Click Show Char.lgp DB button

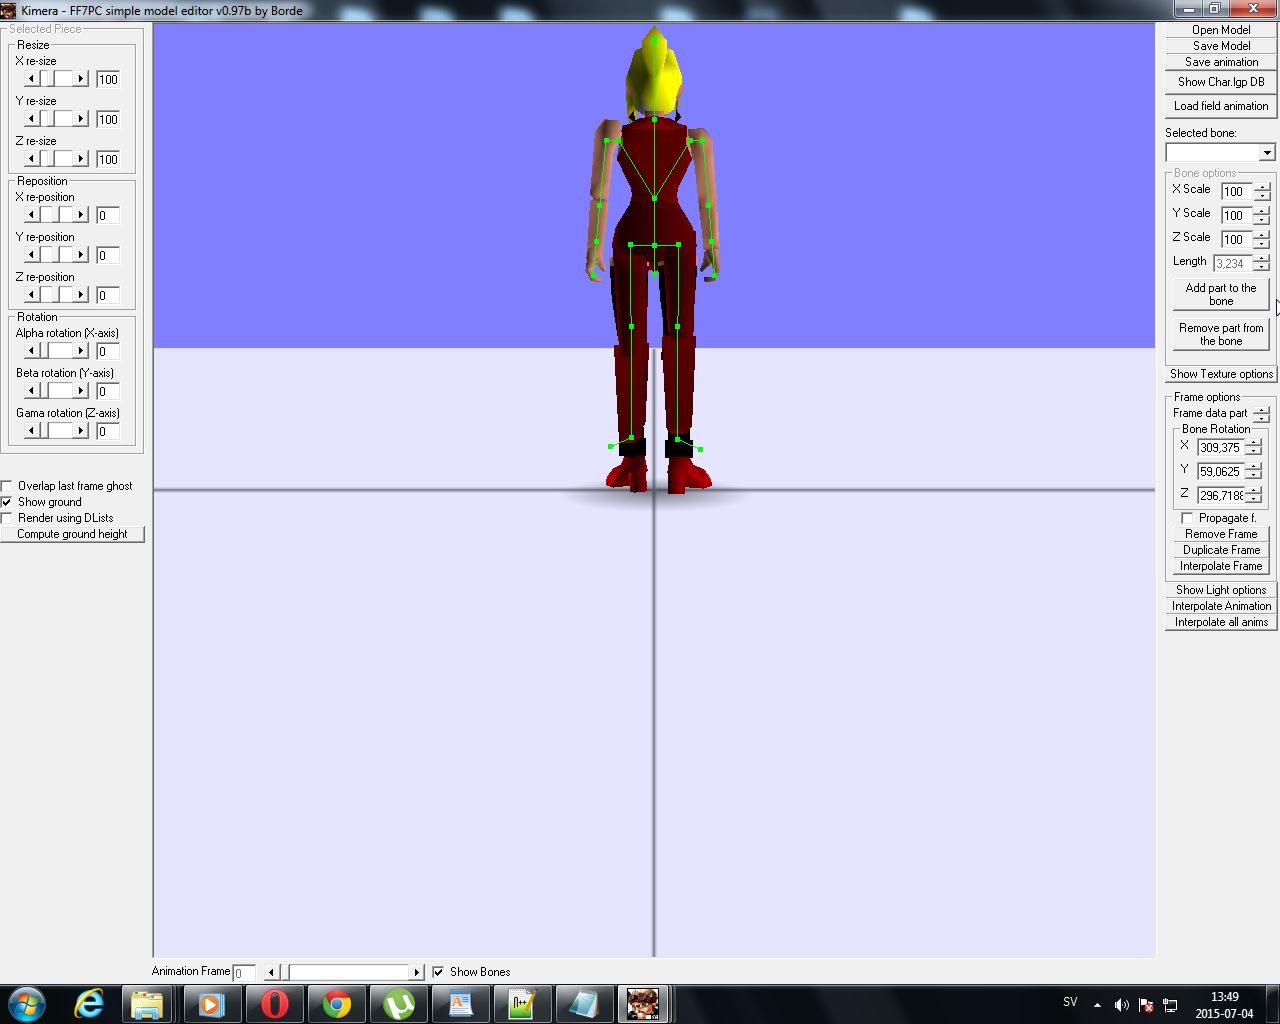(x=1221, y=82)
